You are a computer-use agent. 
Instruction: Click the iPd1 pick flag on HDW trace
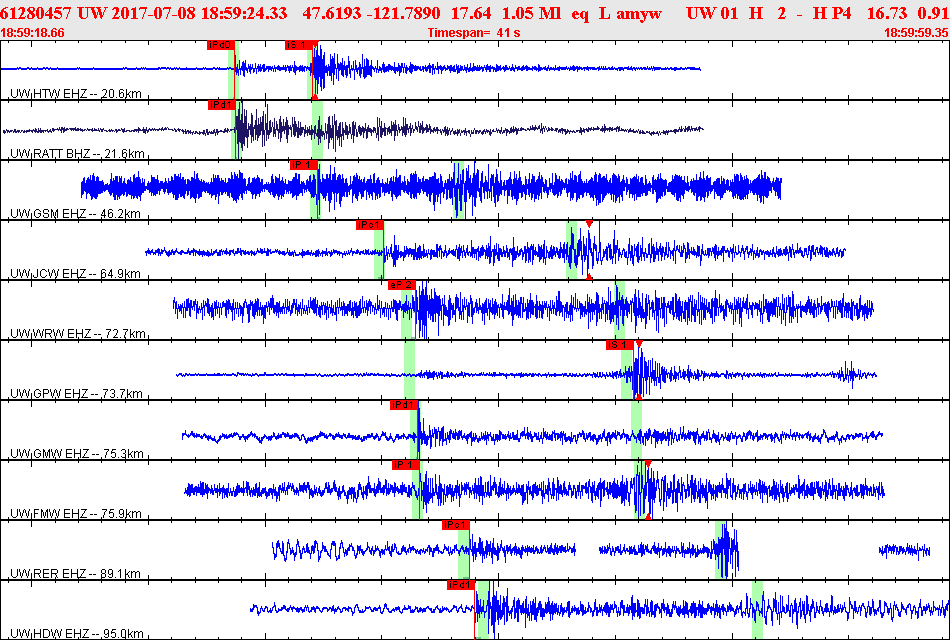point(460,585)
